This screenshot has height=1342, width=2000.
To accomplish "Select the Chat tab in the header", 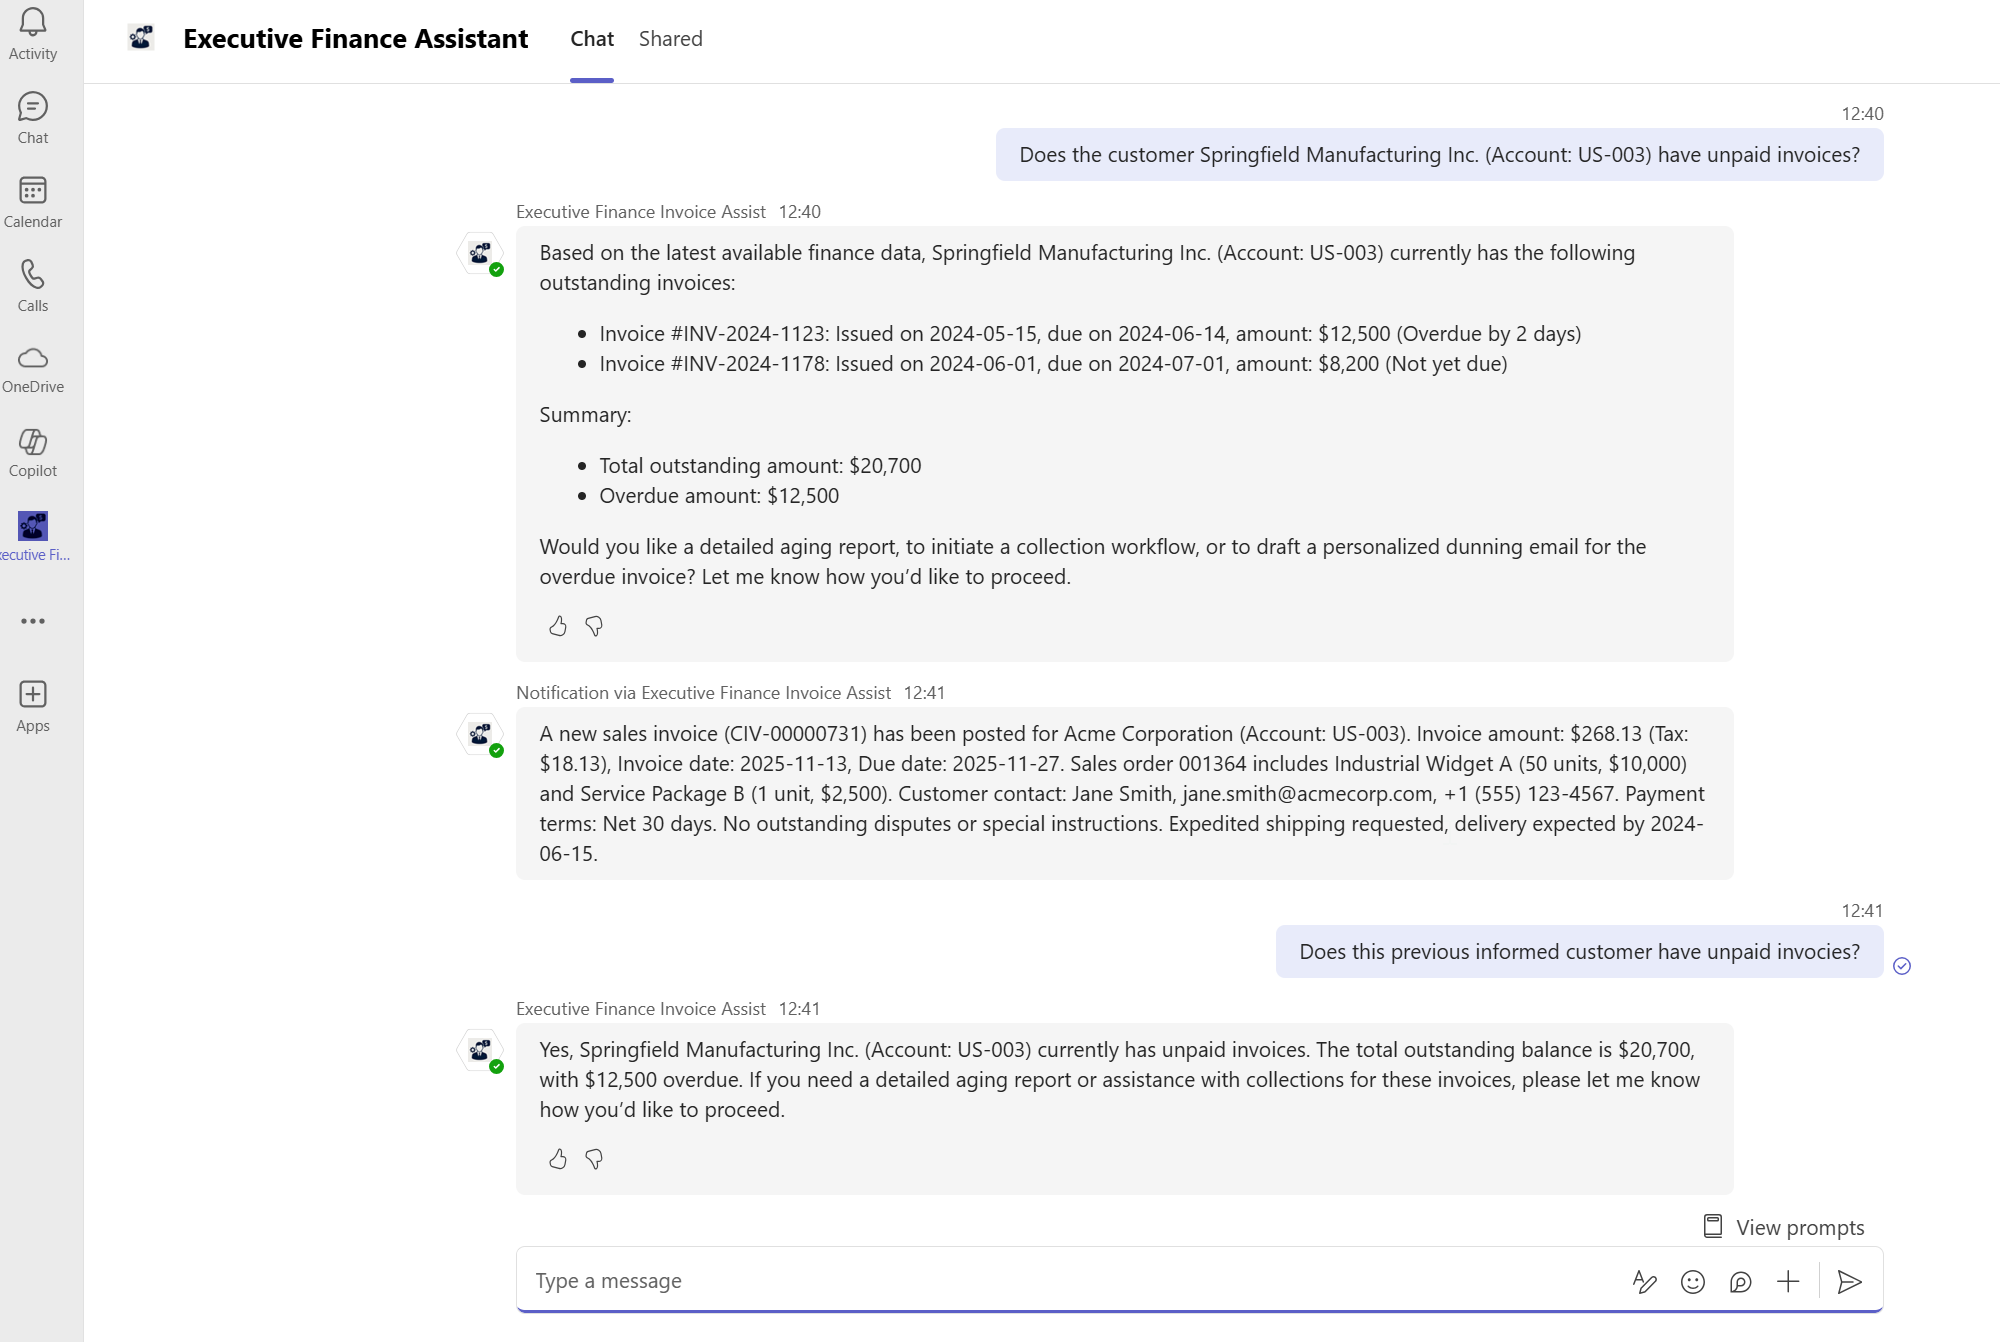I will click(592, 39).
